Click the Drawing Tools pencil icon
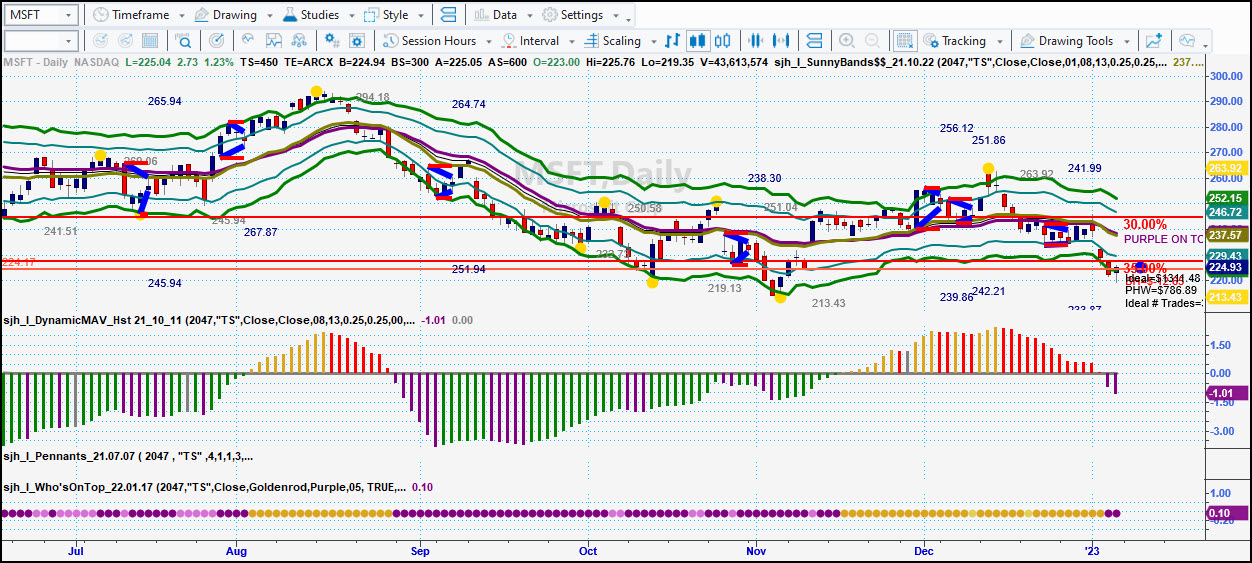This screenshot has width=1252, height=563. (1028, 41)
